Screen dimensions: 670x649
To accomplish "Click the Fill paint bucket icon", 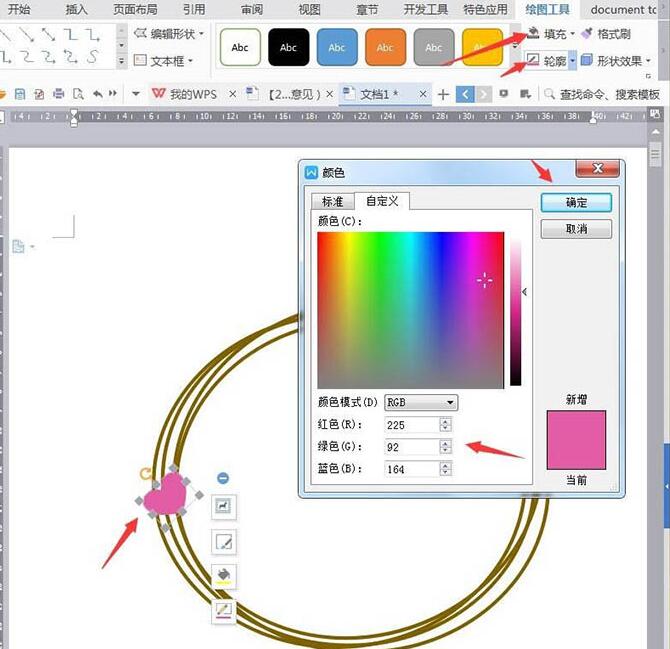I will tap(533, 33).
